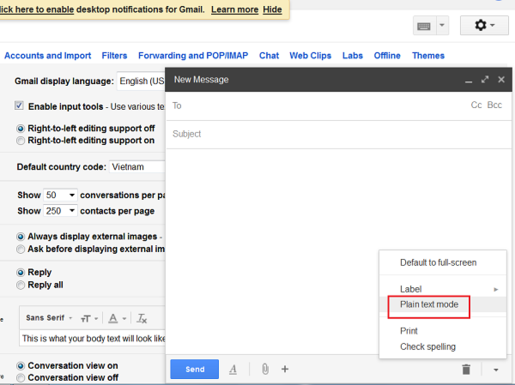515x385 pixels.
Task: Click the remove formatting icon
Action: [x=142, y=318]
